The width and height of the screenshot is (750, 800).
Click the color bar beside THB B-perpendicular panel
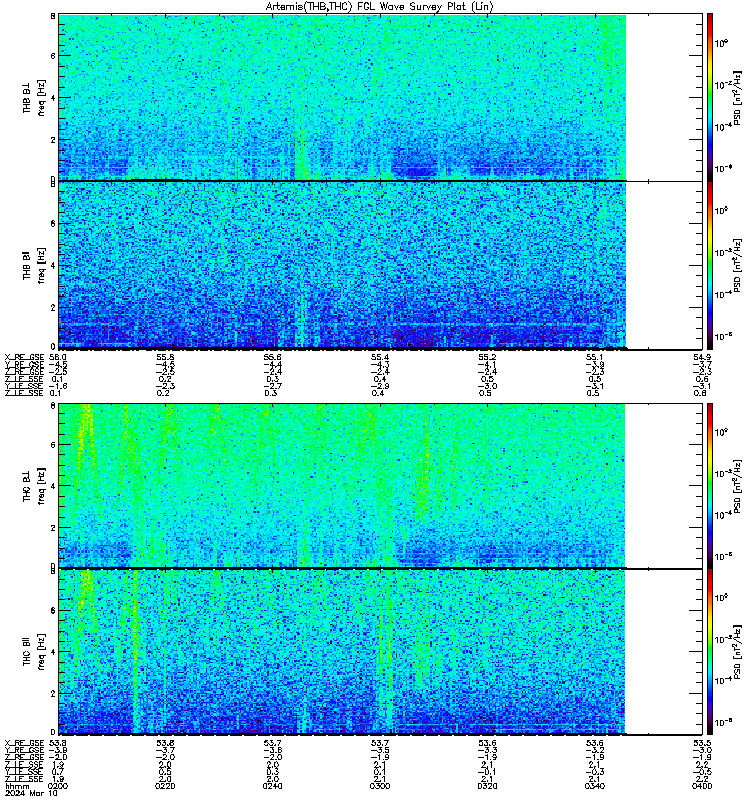click(x=710, y=97)
